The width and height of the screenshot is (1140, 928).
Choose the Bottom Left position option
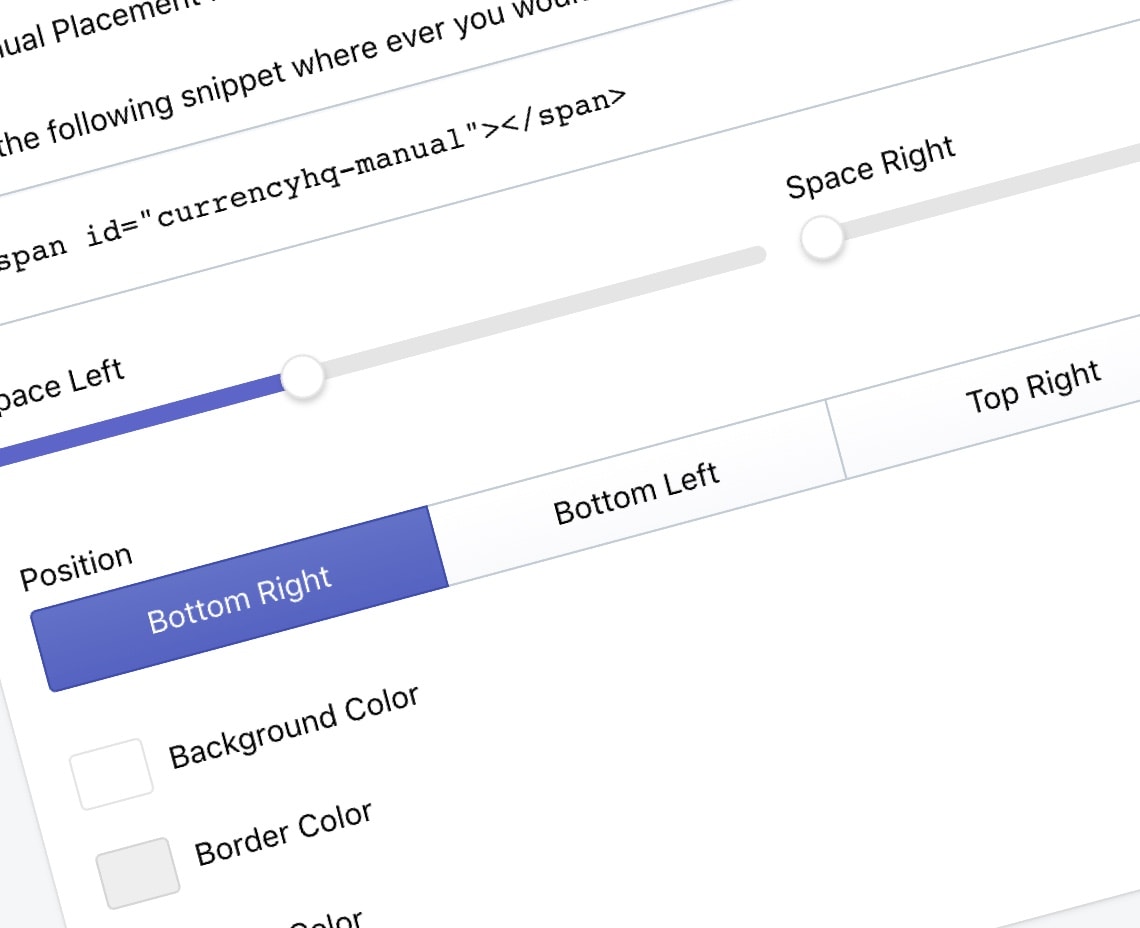pyautogui.click(x=637, y=492)
